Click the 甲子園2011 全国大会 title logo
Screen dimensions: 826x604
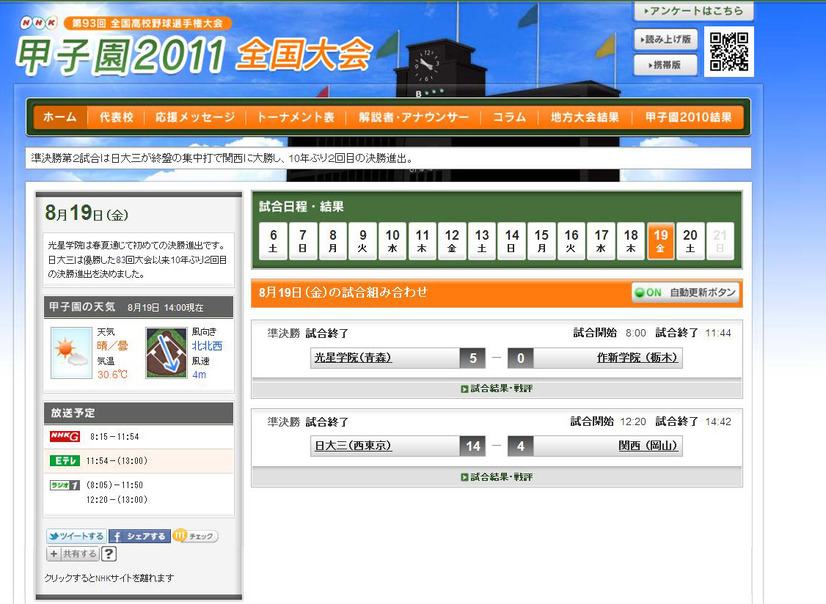193,54
